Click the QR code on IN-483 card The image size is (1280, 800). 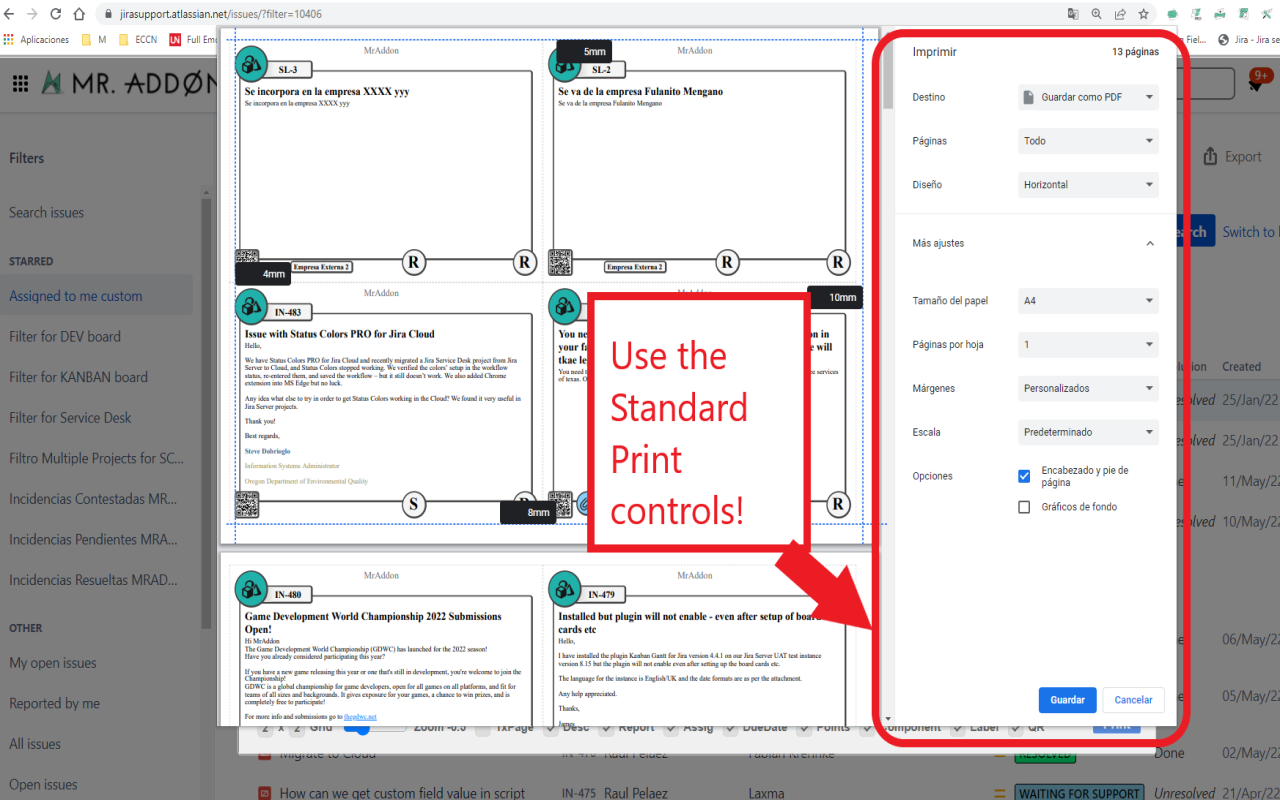point(247,504)
